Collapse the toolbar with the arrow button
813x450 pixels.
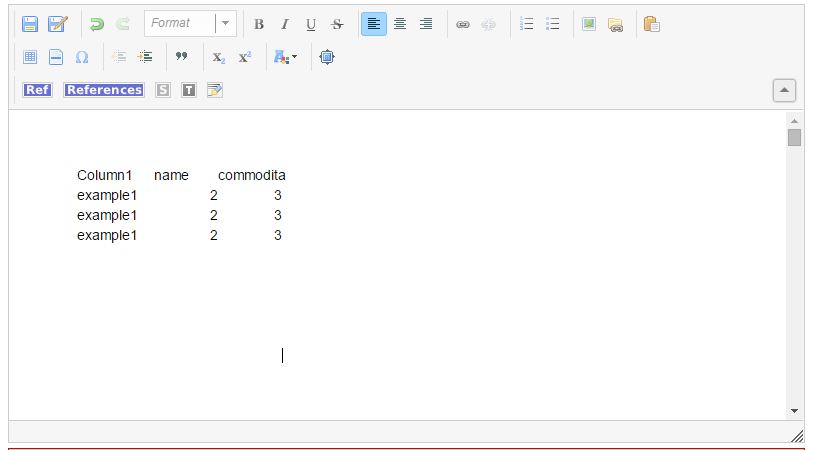tap(784, 90)
